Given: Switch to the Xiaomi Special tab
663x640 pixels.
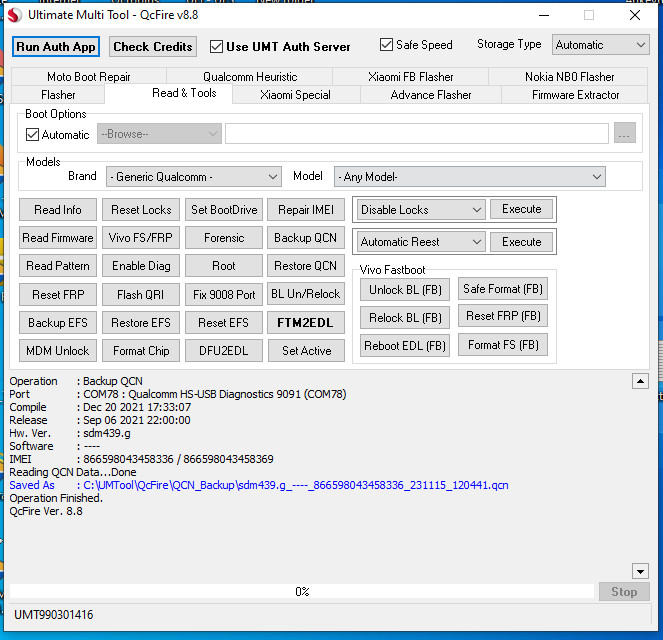Looking at the screenshot, I should (x=295, y=95).
